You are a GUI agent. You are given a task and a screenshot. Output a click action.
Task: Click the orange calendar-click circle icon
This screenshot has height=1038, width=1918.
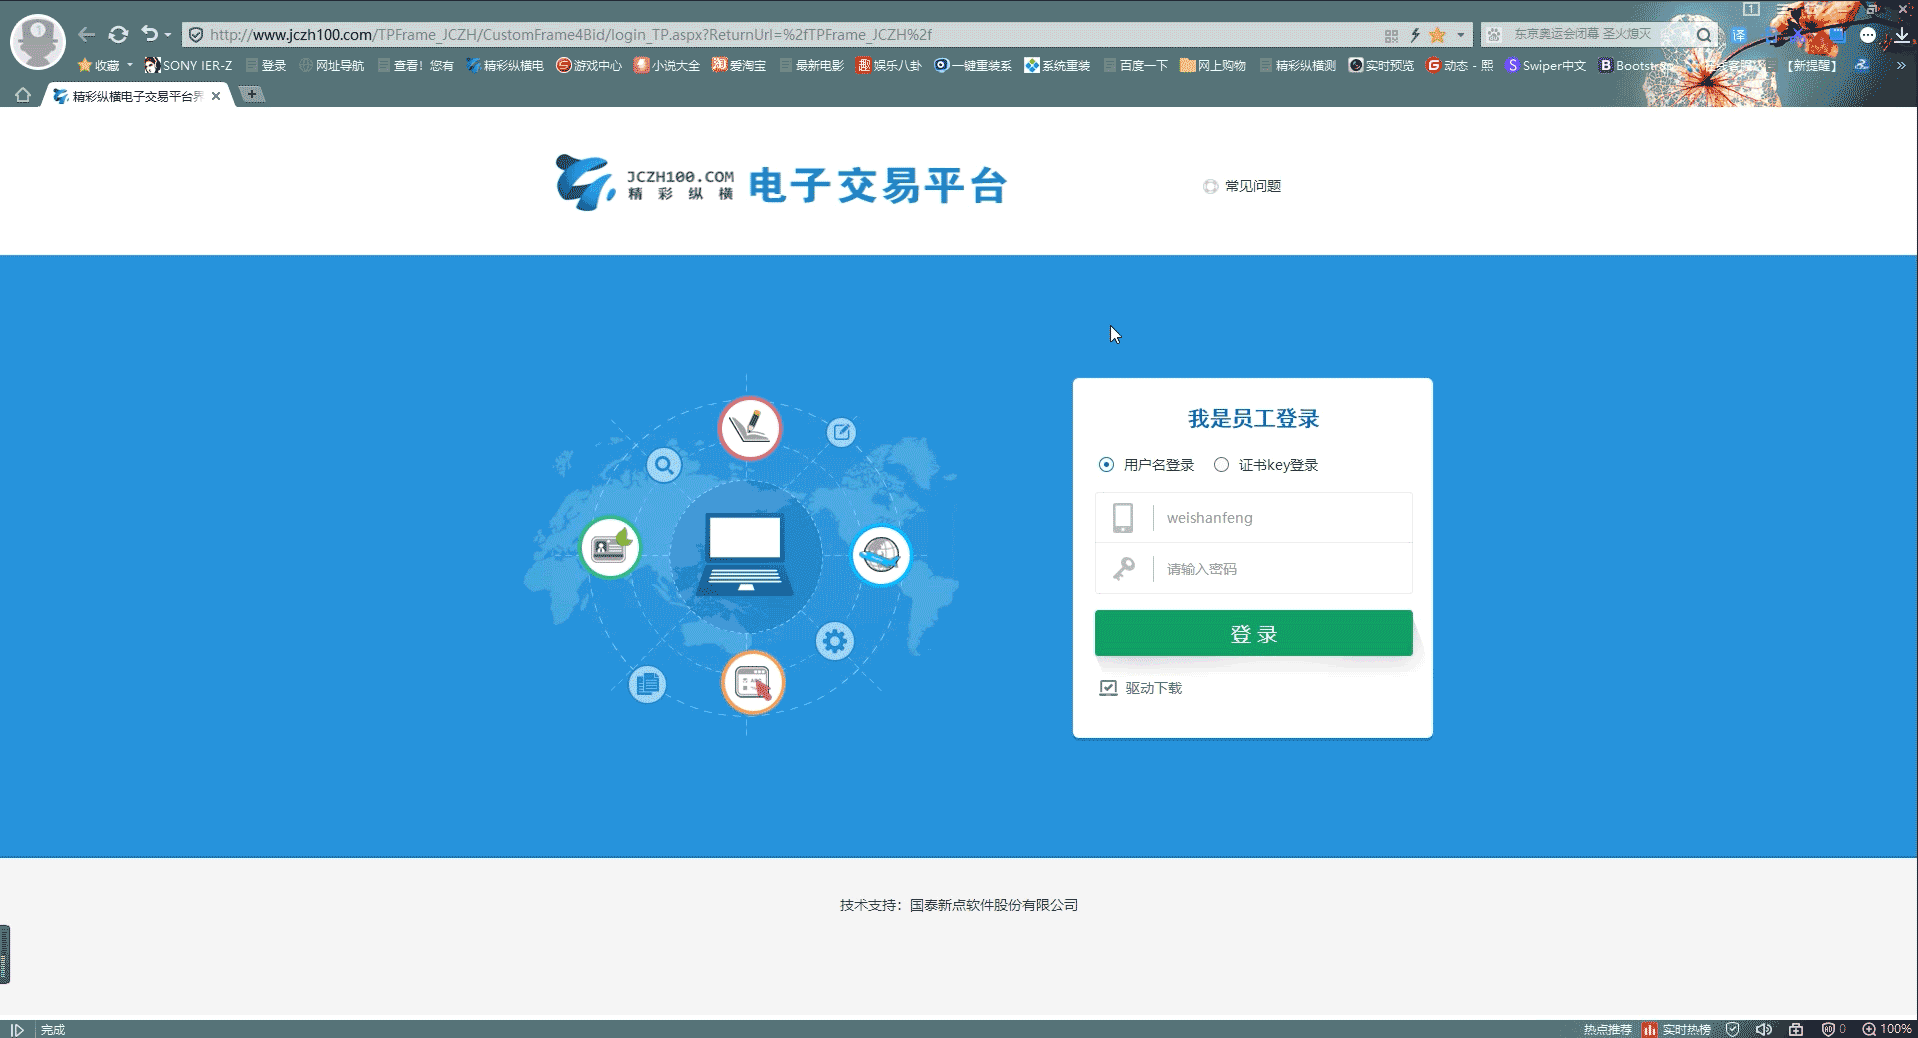(x=753, y=683)
